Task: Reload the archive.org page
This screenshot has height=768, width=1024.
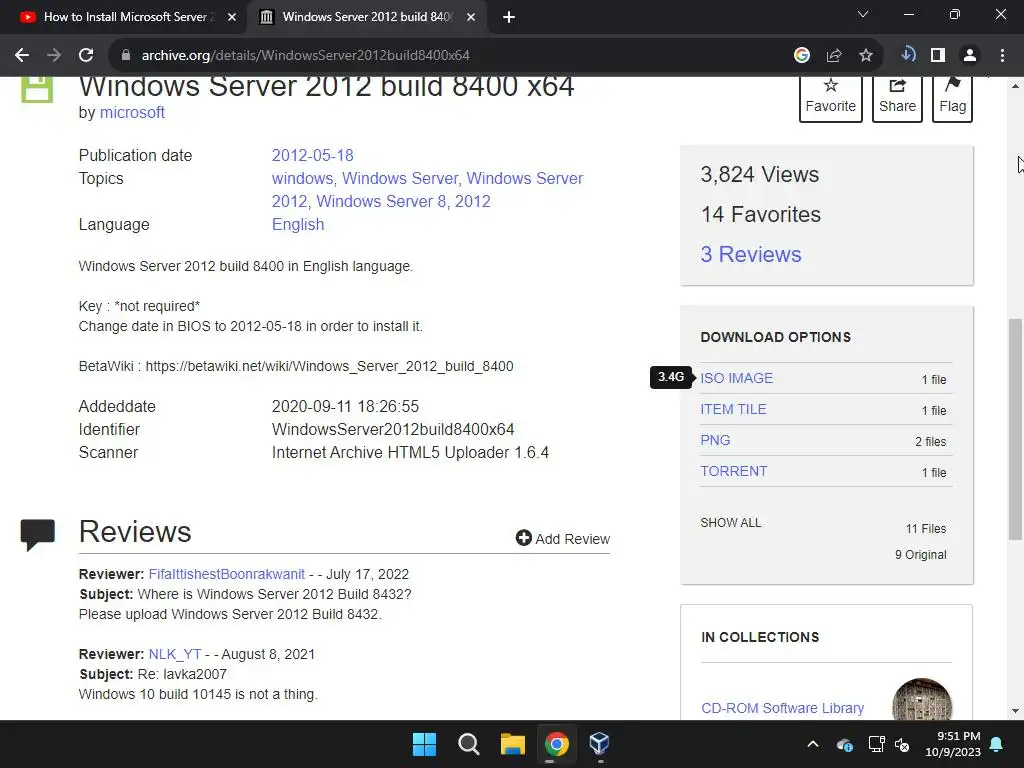Action: [x=86, y=56]
